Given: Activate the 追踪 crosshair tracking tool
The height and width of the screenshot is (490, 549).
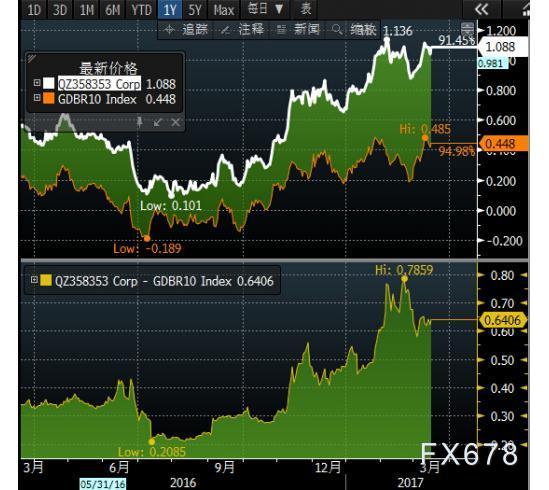Looking at the screenshot, I should (186, 30).
